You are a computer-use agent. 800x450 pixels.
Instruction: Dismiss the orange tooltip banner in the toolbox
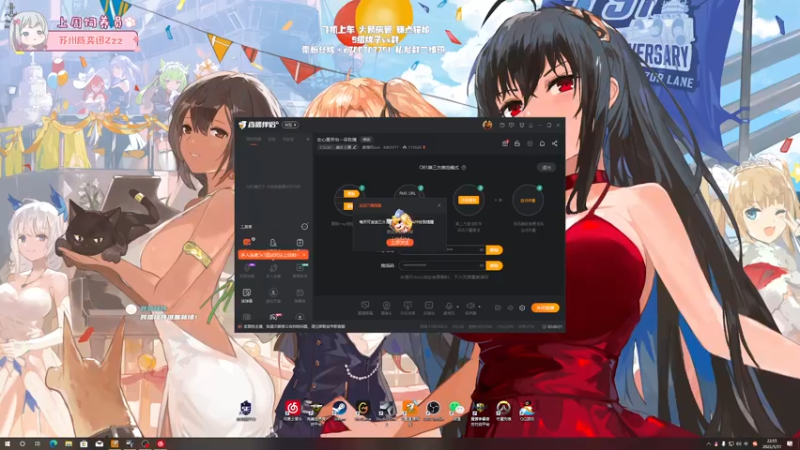pos(304,255)
